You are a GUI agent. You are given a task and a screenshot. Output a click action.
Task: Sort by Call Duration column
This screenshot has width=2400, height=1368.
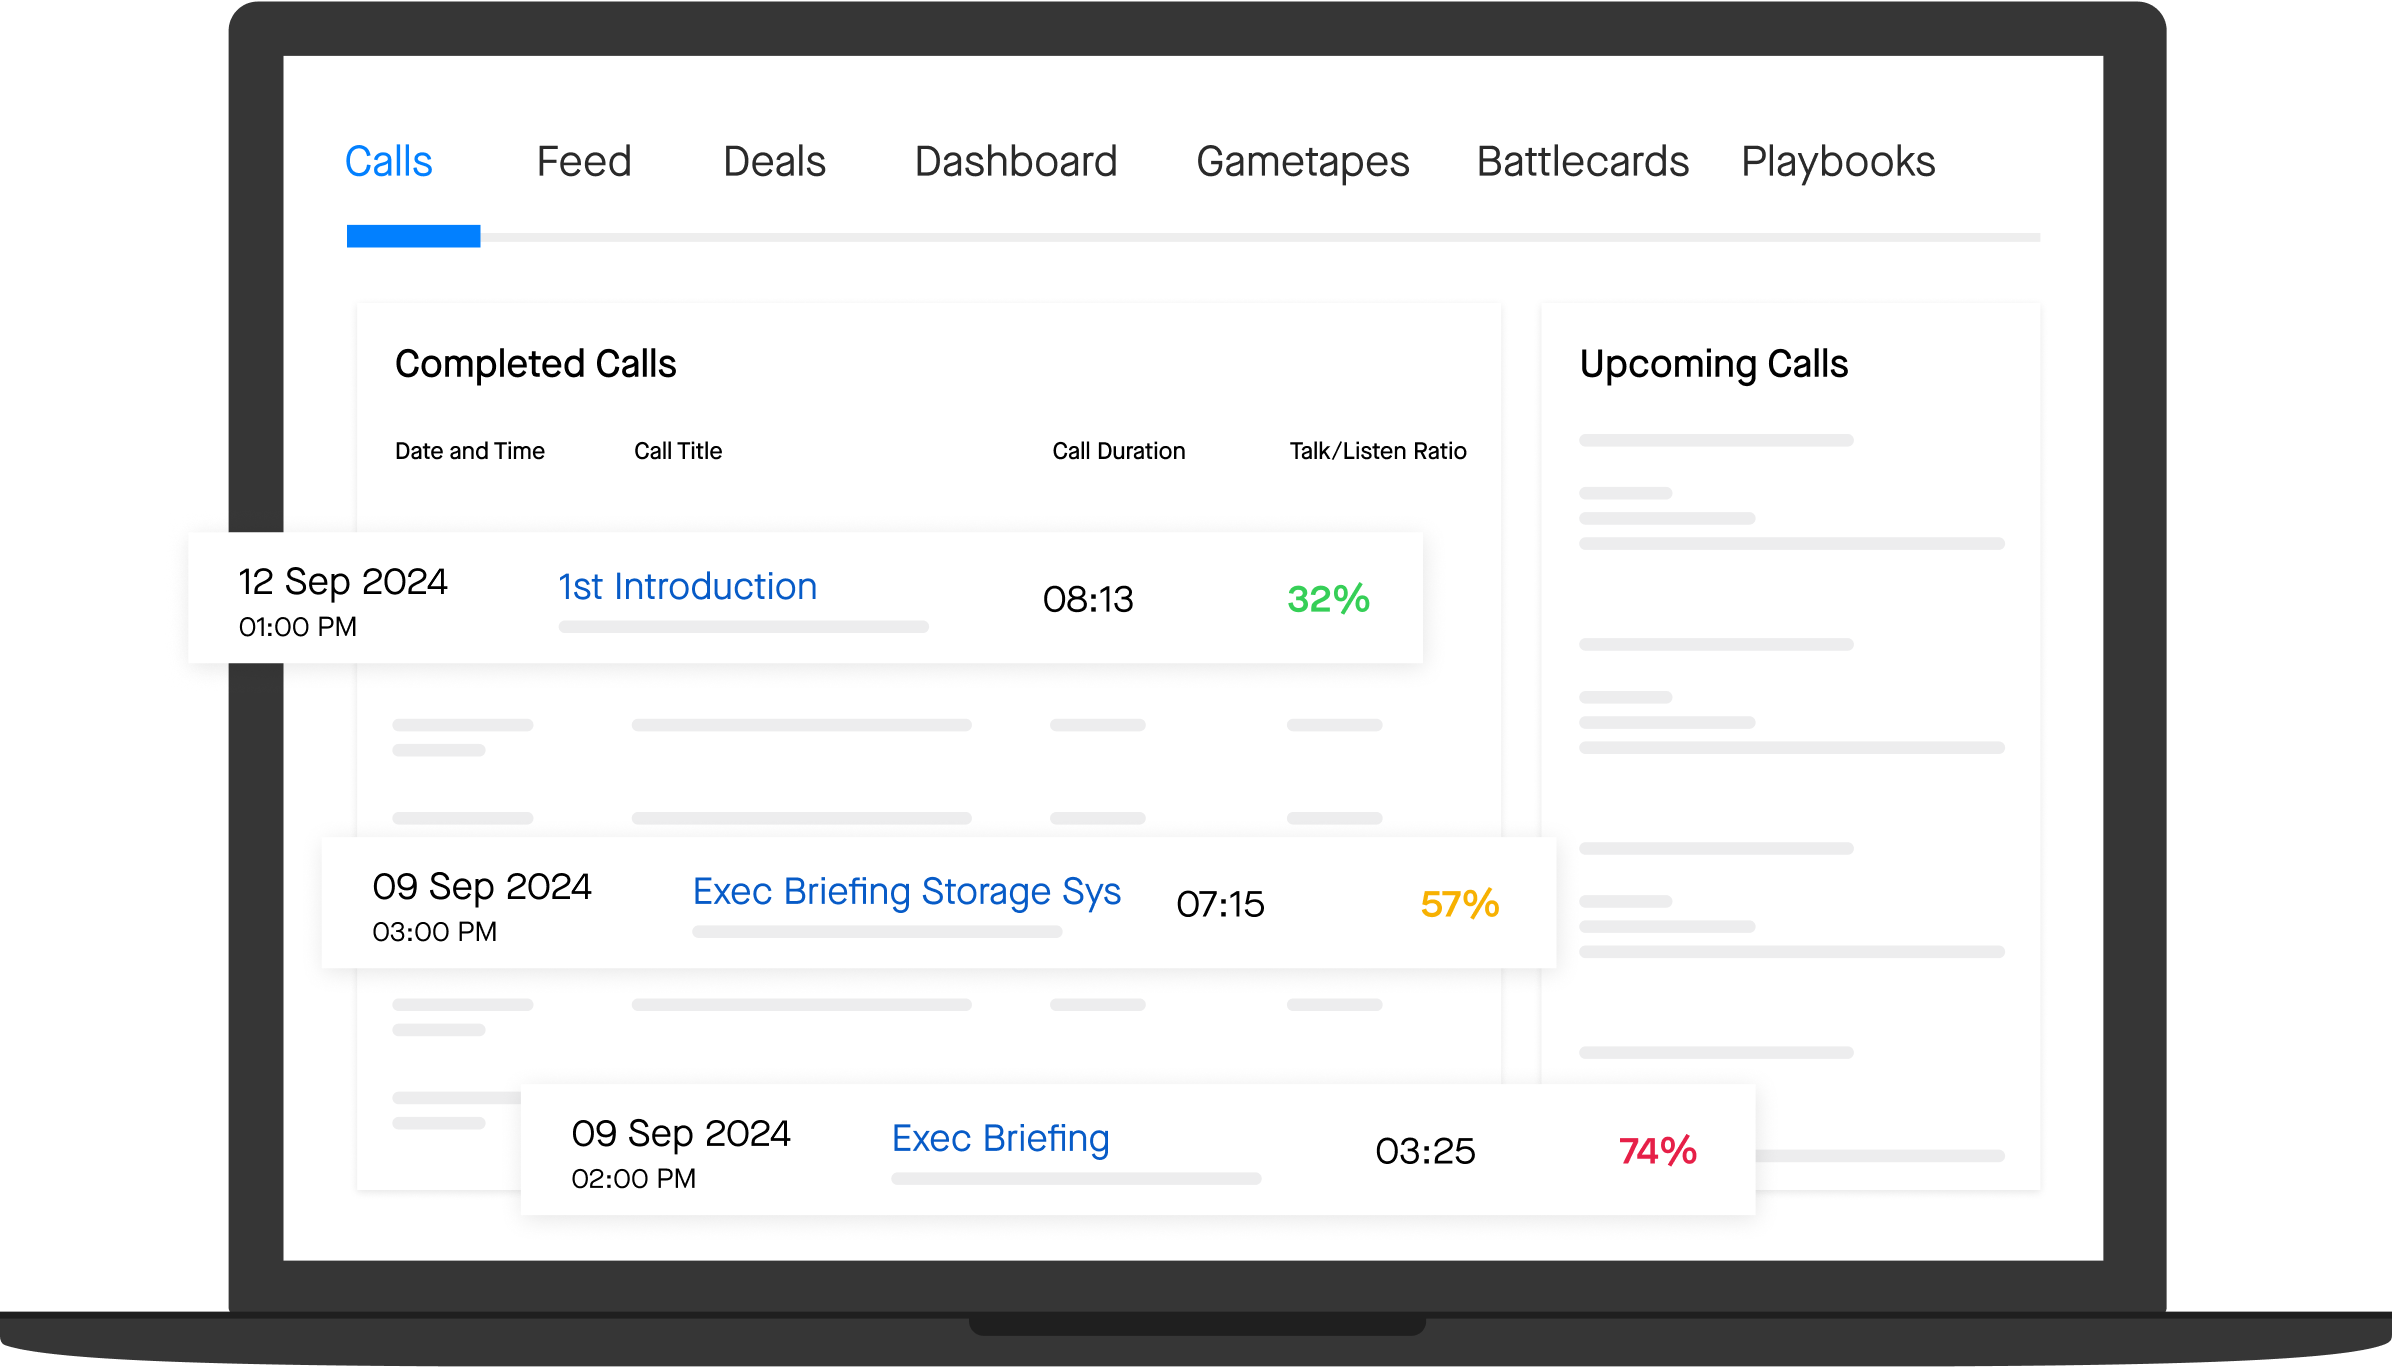(1117, 451)
